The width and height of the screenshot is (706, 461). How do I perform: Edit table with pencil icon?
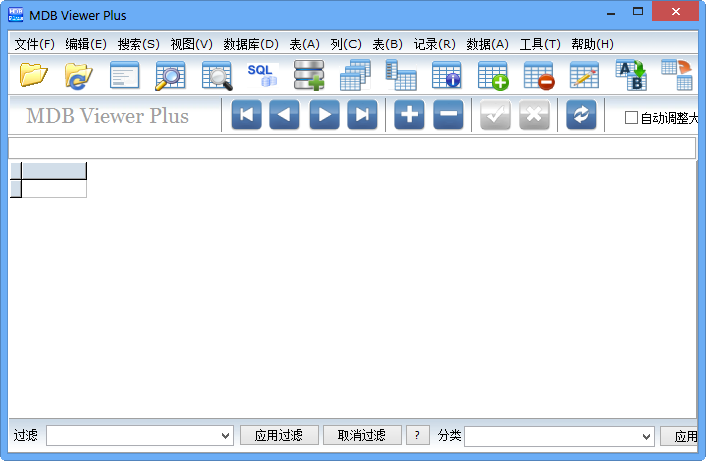[x=584, y=75]
